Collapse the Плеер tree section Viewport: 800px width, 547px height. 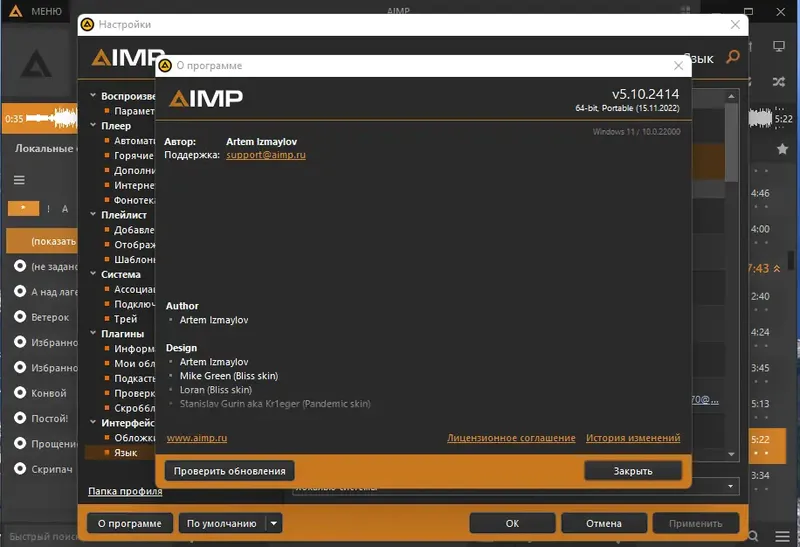coord(93,125)
